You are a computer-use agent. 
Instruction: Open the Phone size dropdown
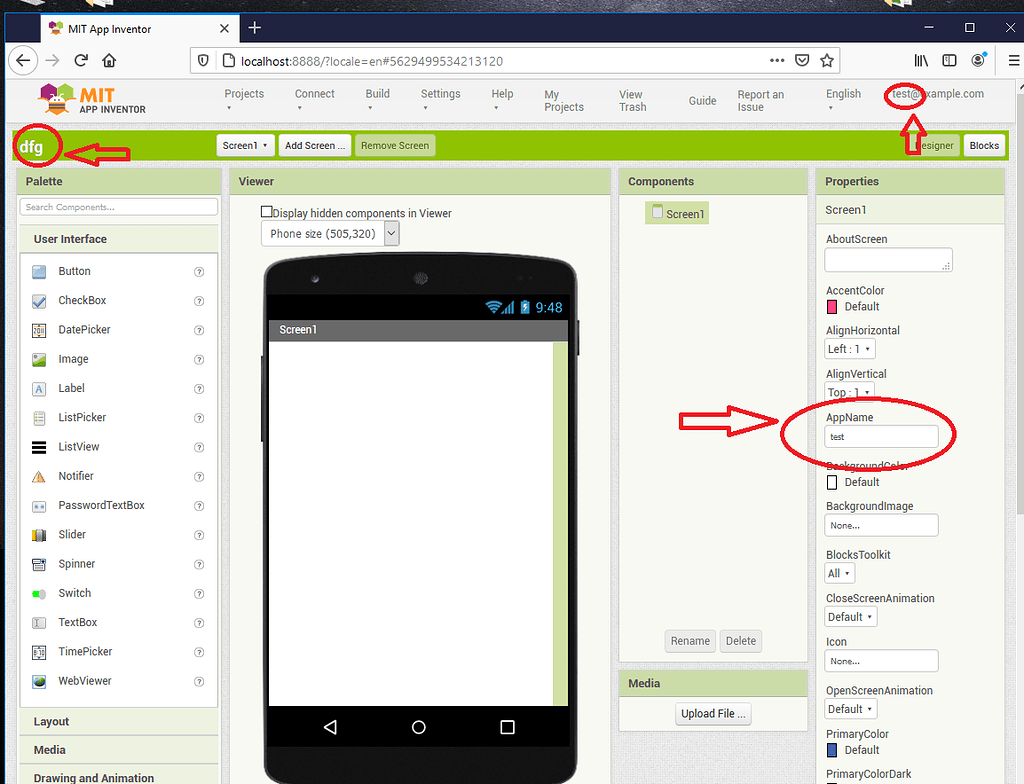click(391, 233)
